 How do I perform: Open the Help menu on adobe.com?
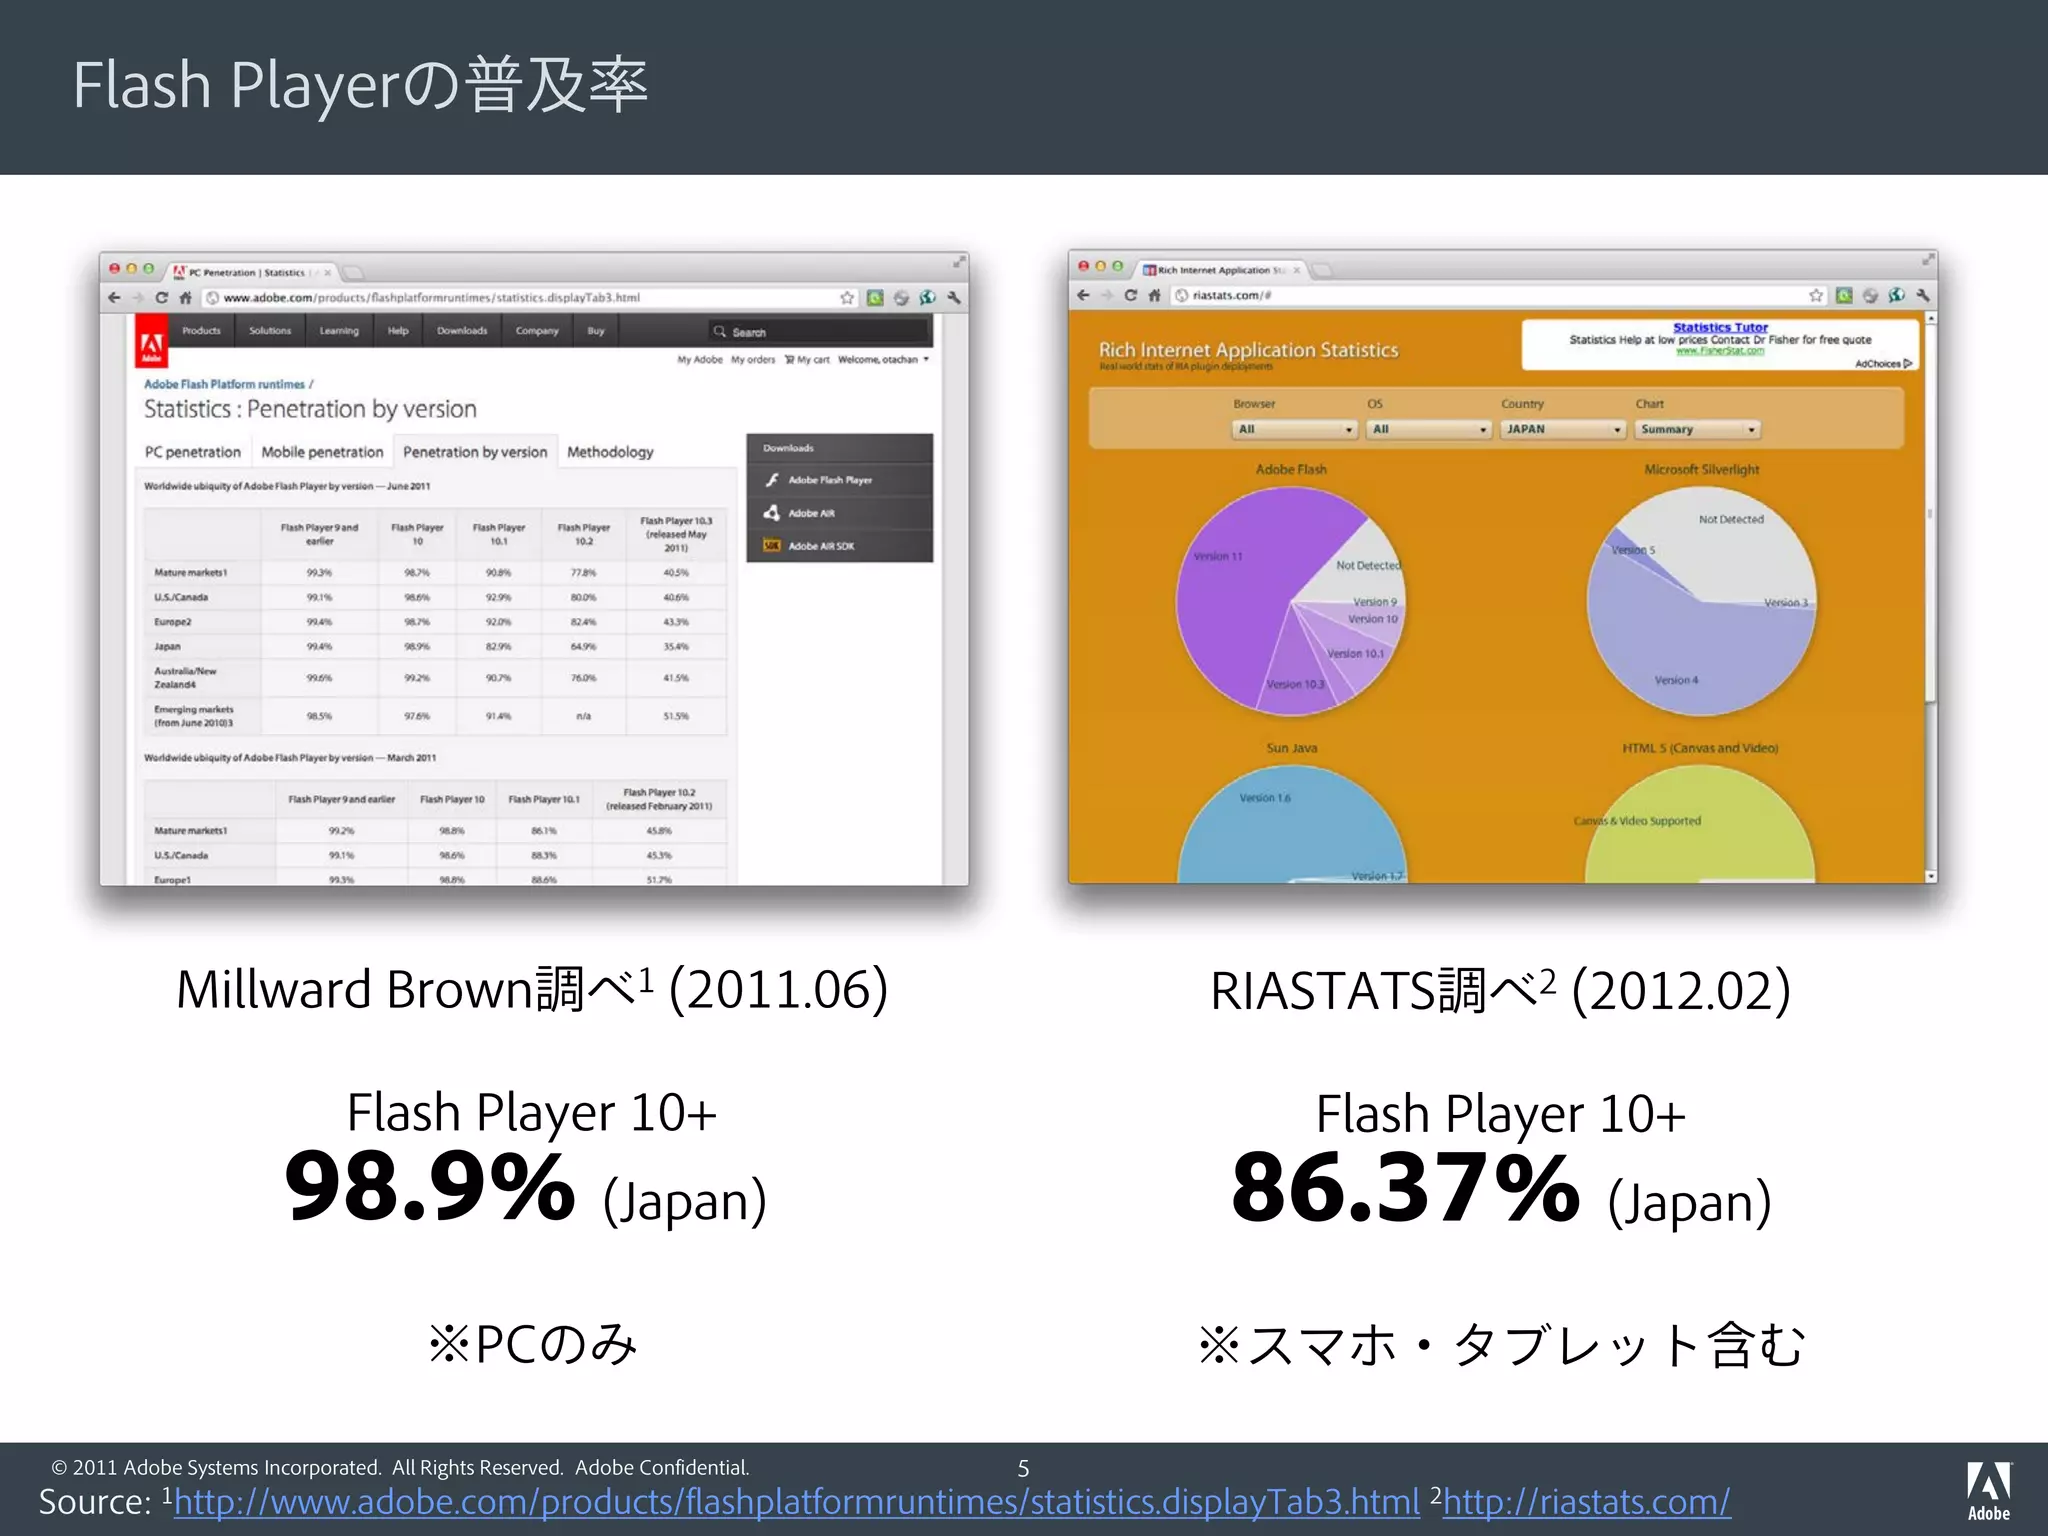coord(398,331)
